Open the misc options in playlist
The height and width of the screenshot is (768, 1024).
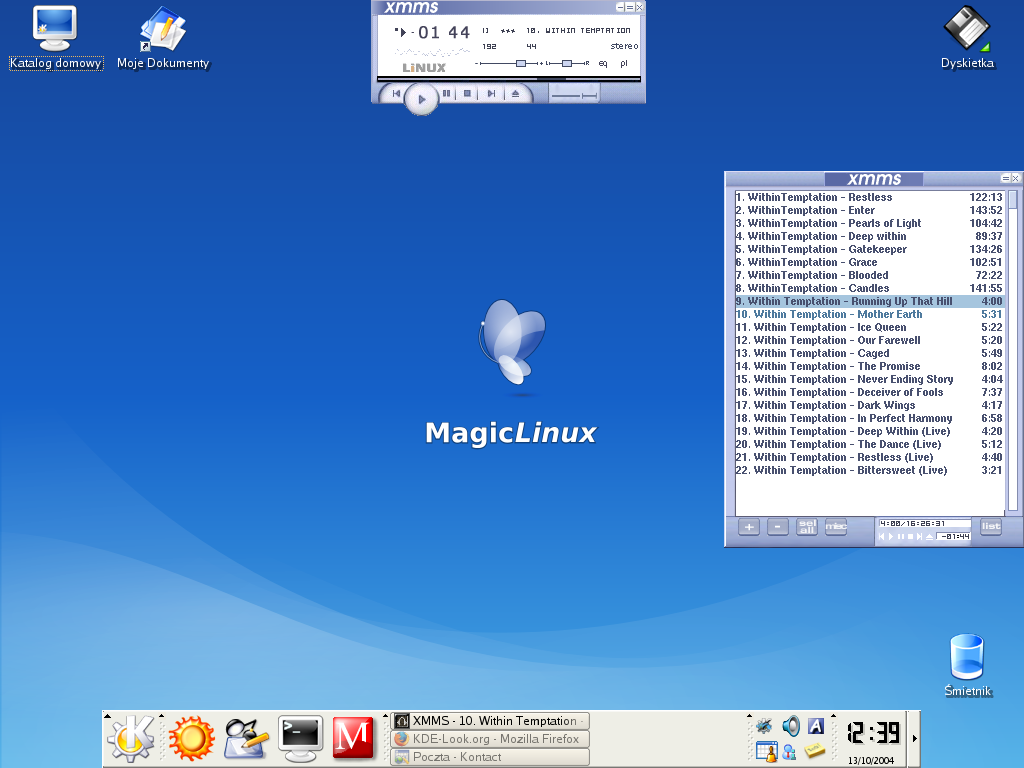point(836,526)
